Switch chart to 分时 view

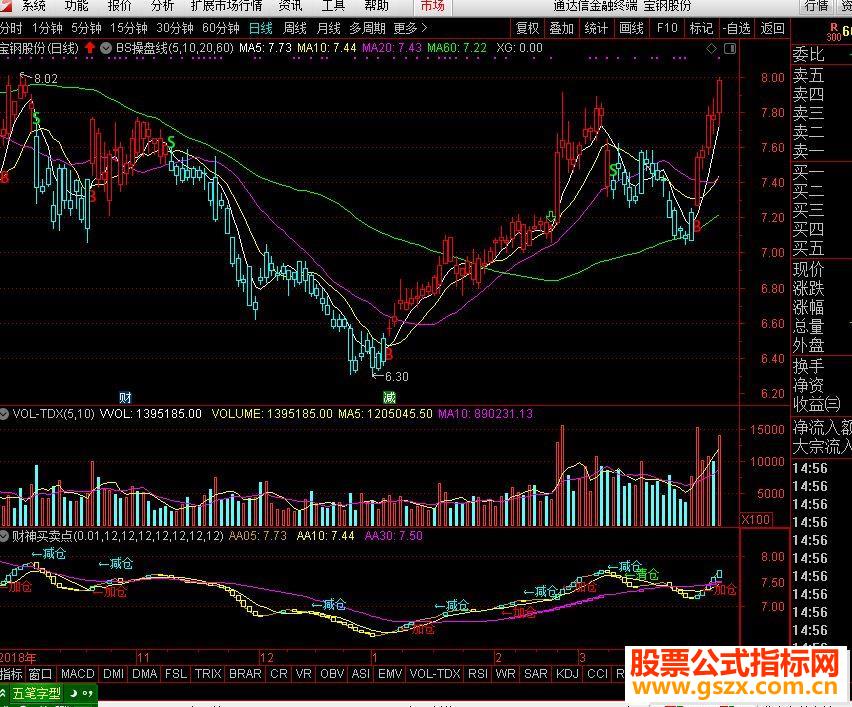click(11, 28)
